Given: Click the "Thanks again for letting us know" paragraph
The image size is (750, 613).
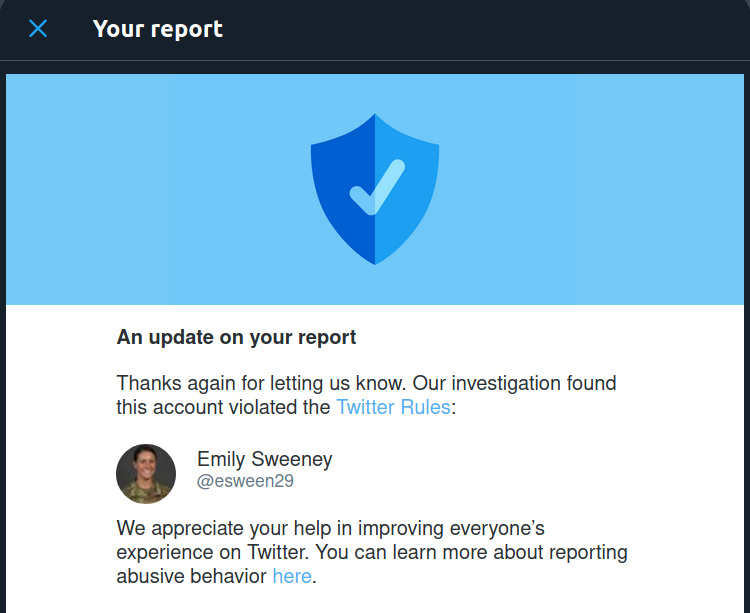Looking at the screenshot, I should click(x=366, y=395).
